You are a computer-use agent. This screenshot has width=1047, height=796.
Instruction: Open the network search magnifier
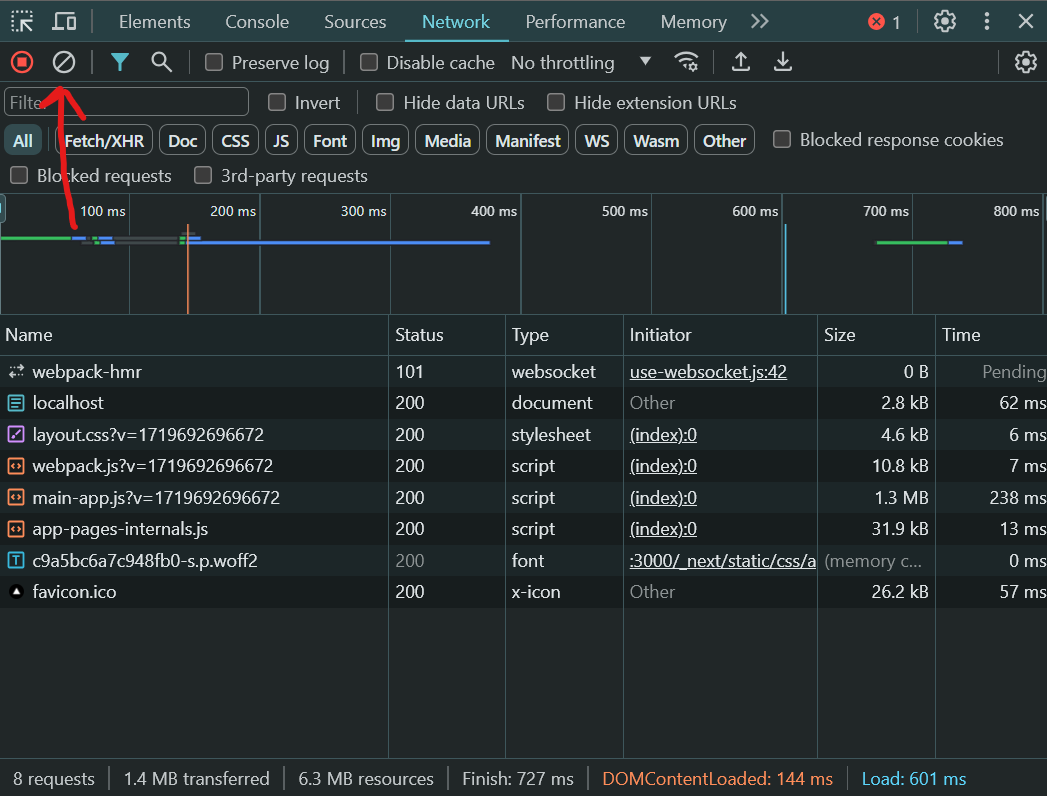[161, 62]
